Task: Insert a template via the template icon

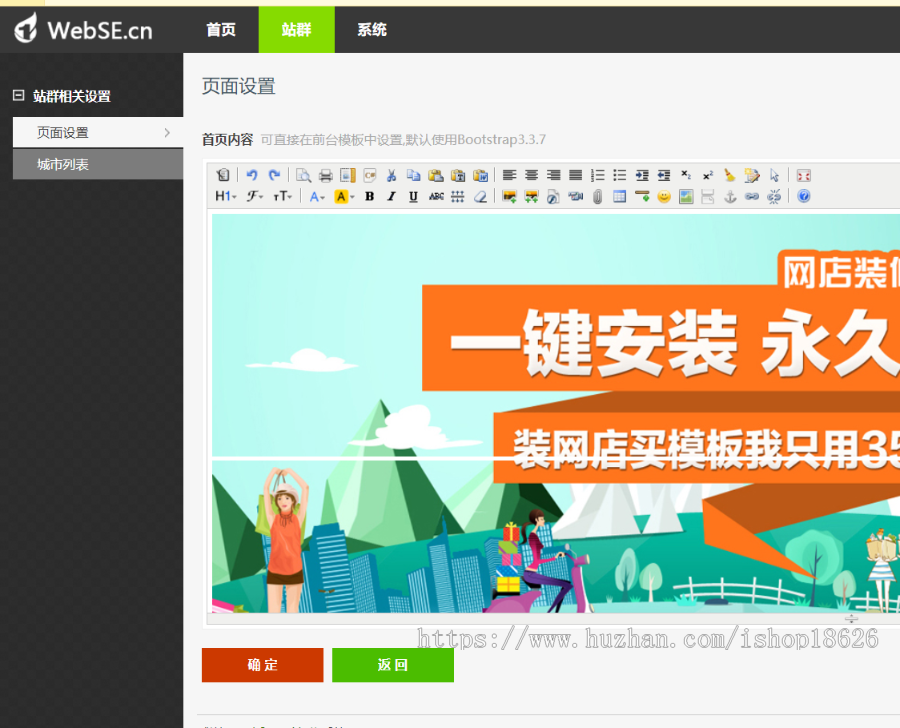Action: click(x=348, y=175)
